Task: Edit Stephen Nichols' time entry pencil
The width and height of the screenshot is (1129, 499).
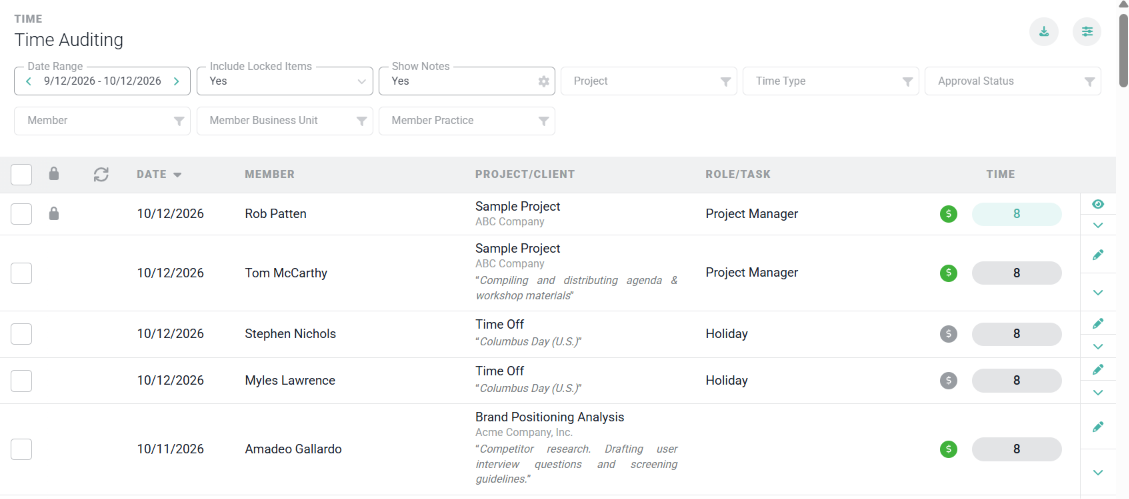Action: tap(1097, 323)
